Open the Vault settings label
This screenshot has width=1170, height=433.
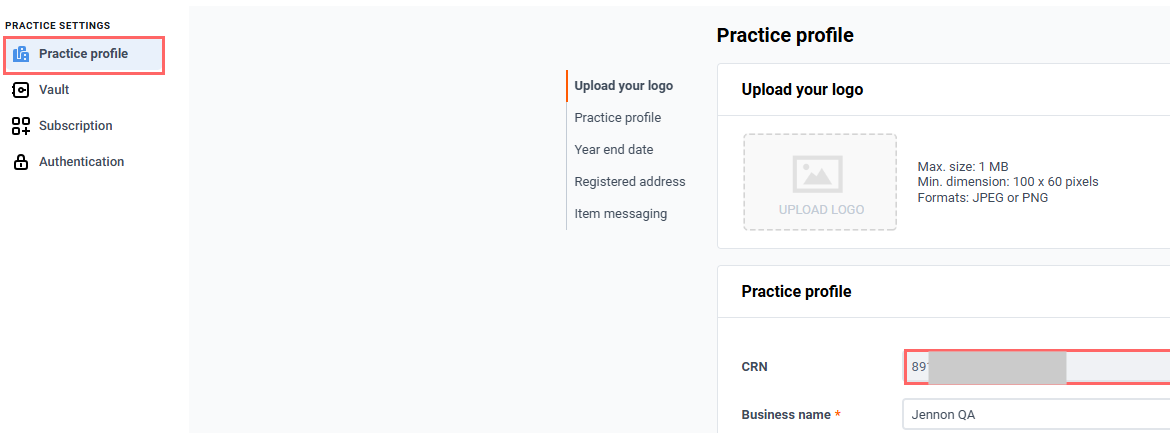[54, 90]
